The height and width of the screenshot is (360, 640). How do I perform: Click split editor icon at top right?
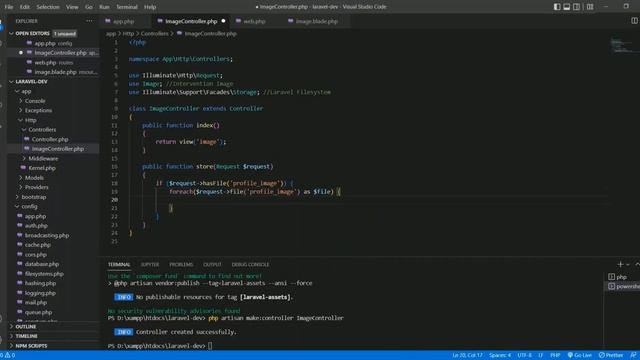click(634, 20)
